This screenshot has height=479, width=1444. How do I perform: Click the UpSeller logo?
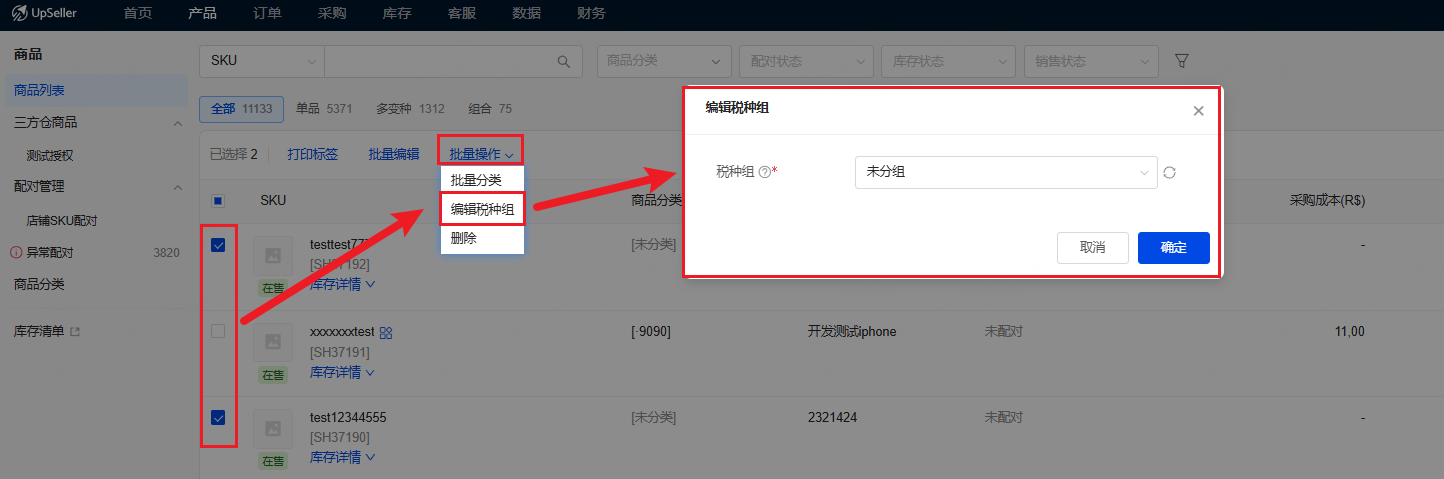45,14
